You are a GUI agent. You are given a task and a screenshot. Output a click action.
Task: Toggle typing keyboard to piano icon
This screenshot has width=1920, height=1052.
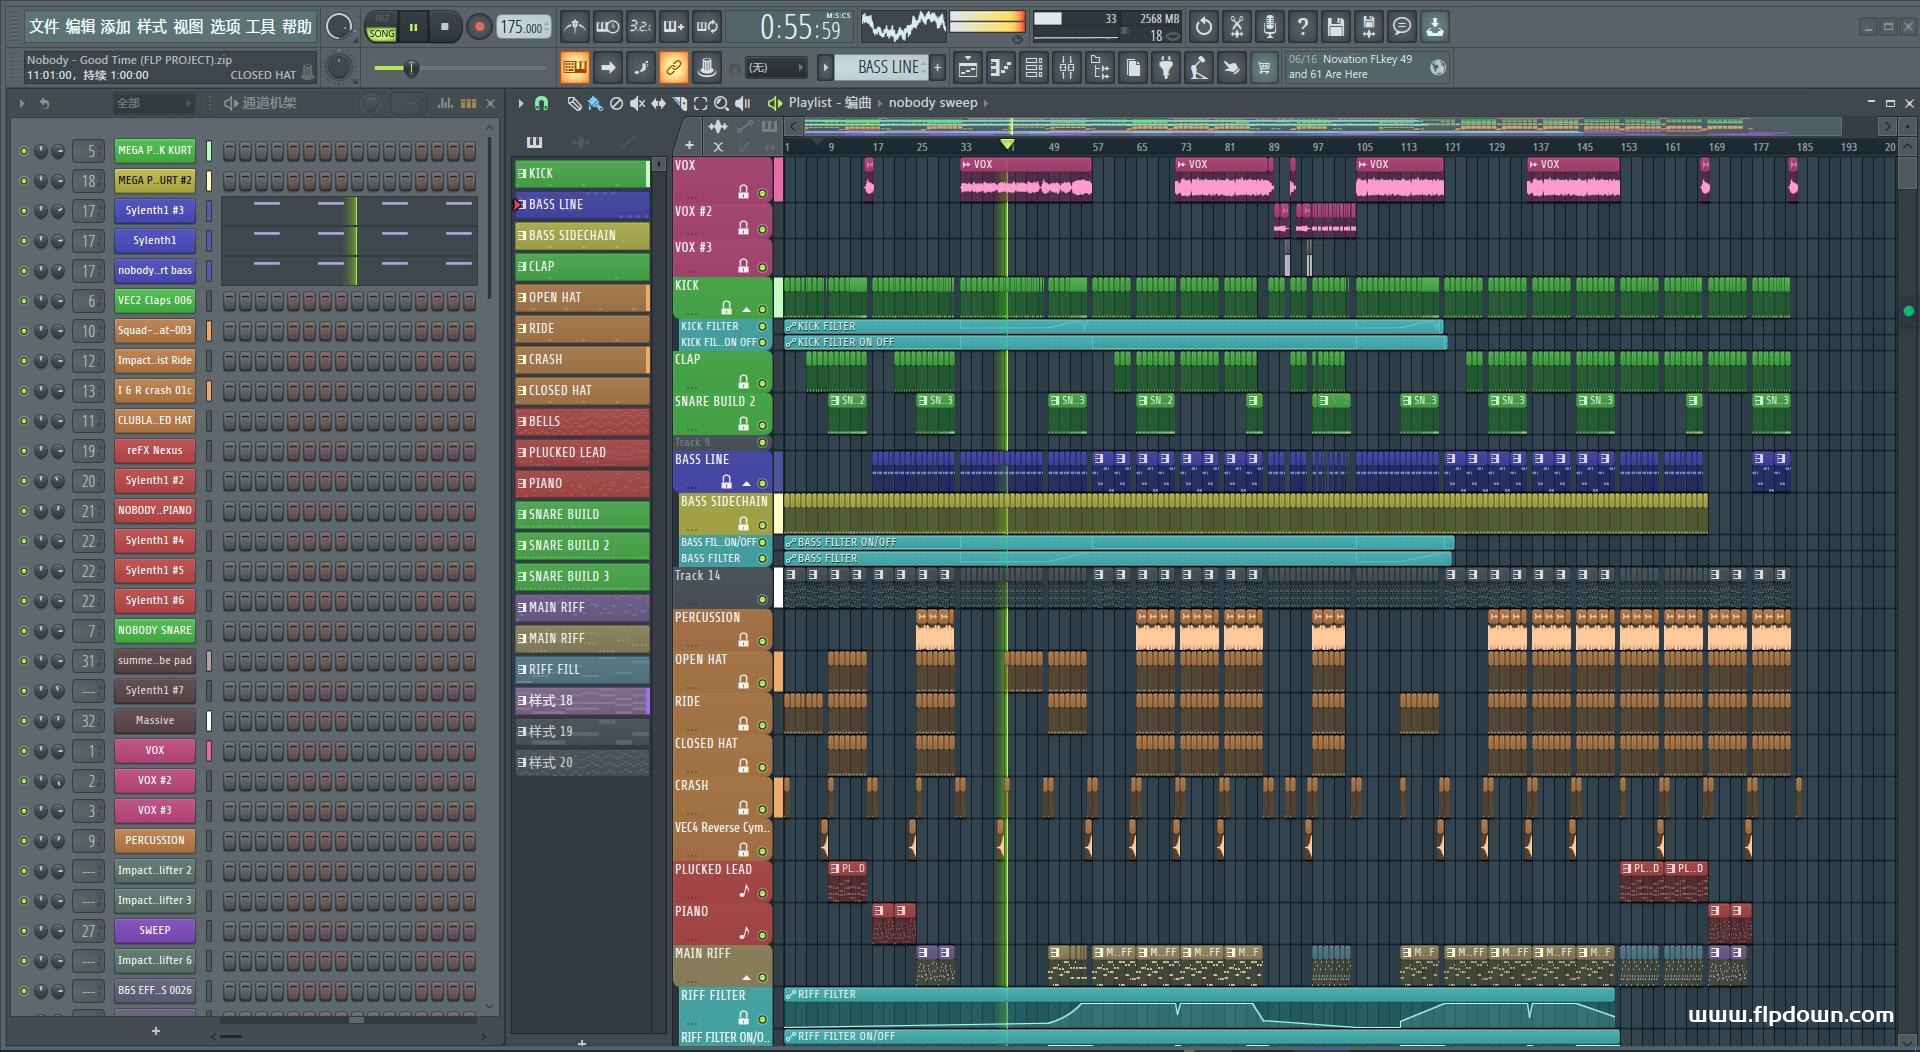coord(575,68)
